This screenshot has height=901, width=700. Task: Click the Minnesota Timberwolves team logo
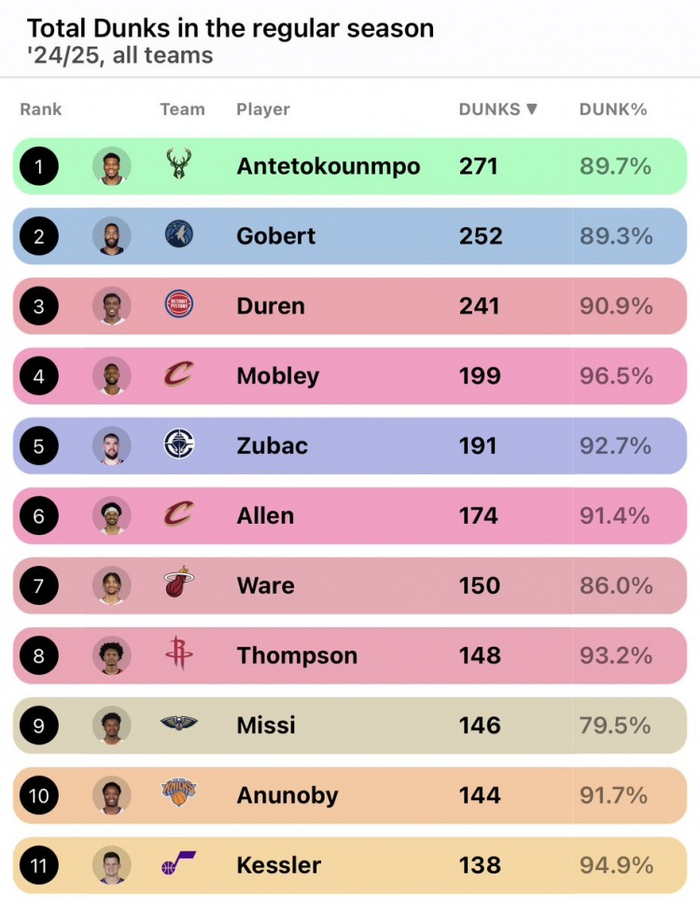tap(179, 236)
